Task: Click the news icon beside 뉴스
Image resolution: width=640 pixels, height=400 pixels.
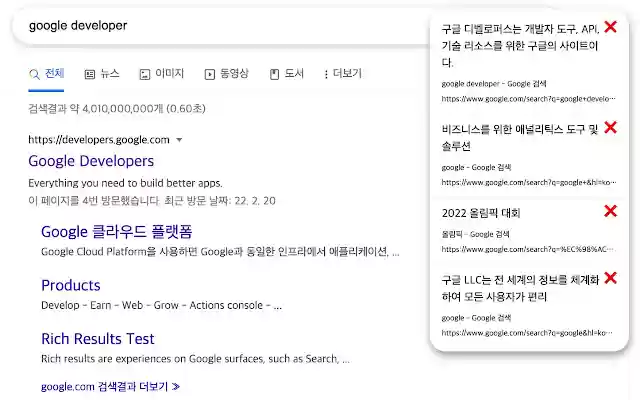Action: pyautogui.click(x=89, y=74)
